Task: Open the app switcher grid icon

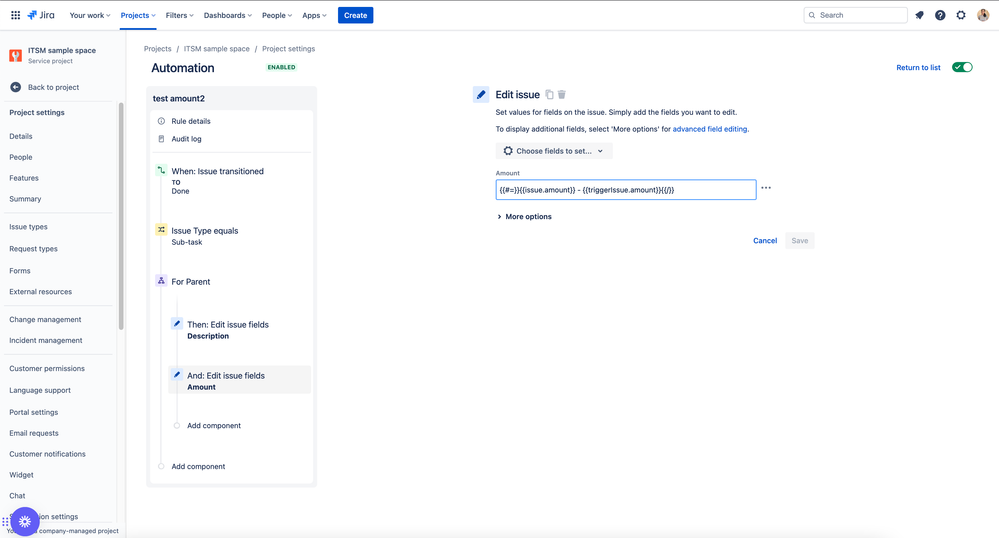Action: pyautogui.click(x=15, y=15)
